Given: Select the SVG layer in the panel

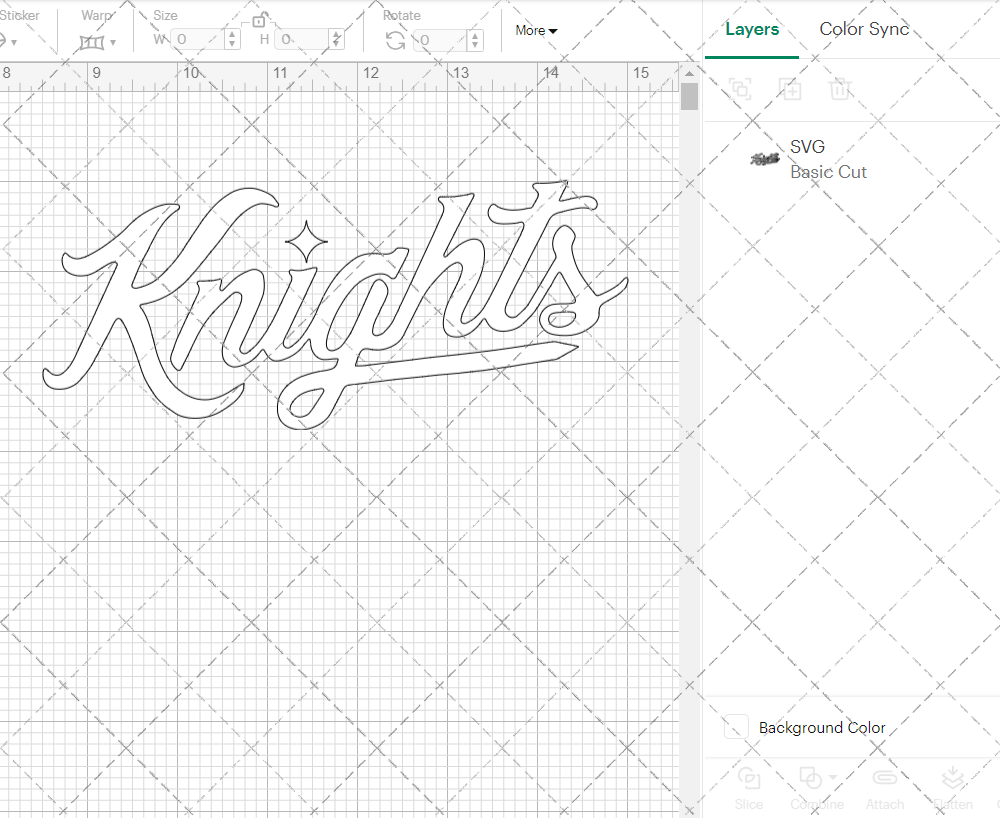Looking at the screenshot, I should pyautogui.click(x=807, y=146).
